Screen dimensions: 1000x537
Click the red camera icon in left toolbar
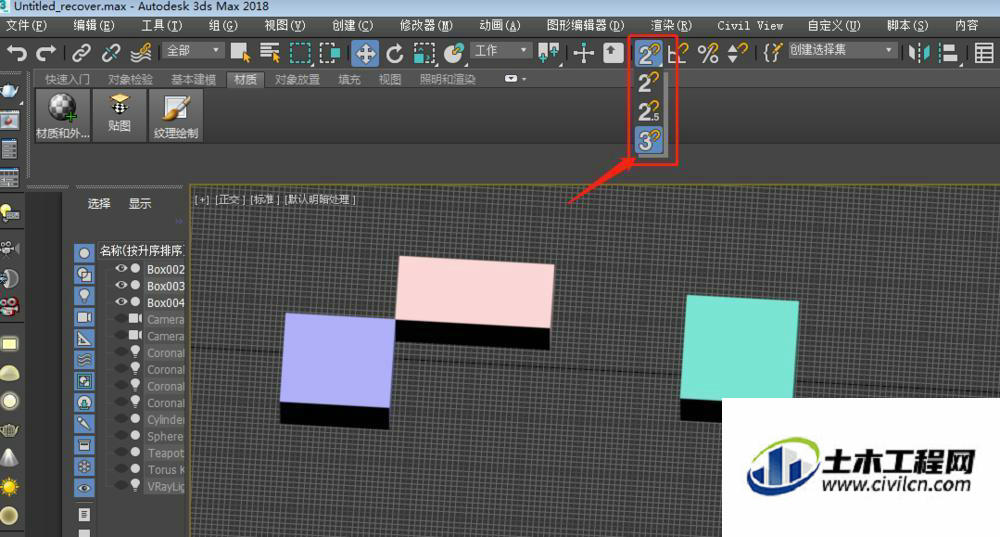pos(10,307)
